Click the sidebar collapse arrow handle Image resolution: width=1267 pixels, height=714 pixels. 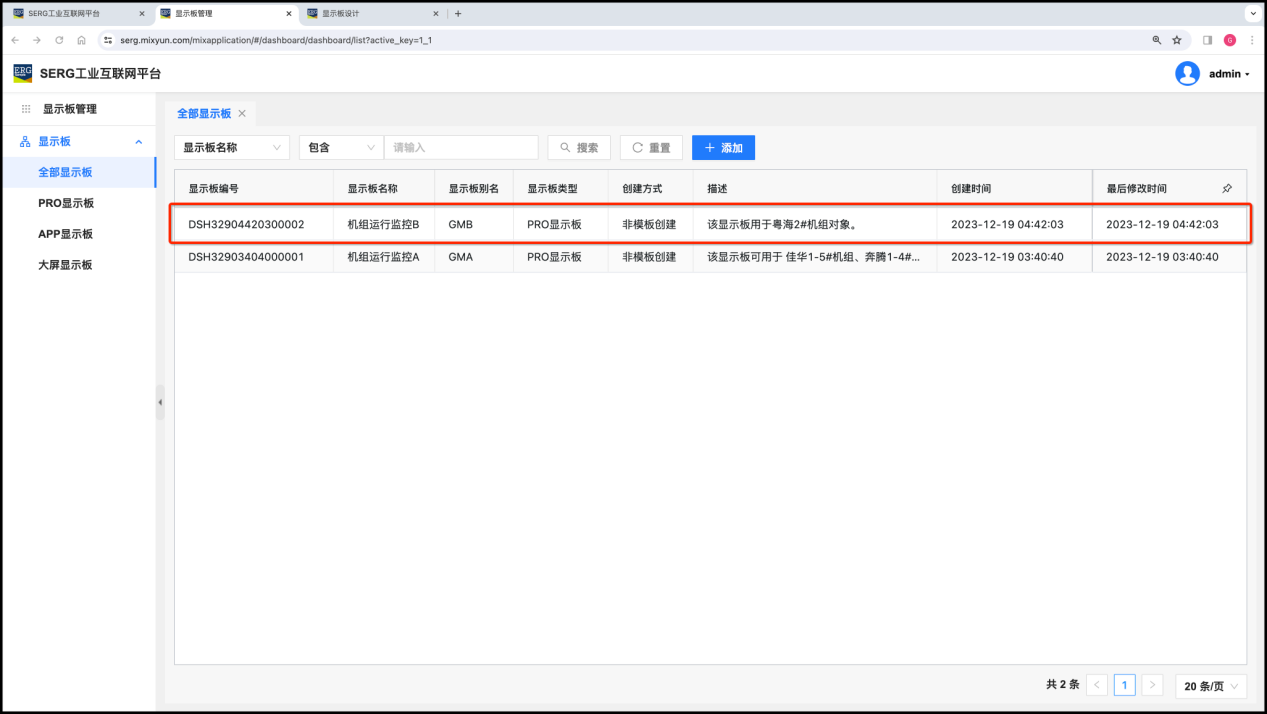coord(160,402)
